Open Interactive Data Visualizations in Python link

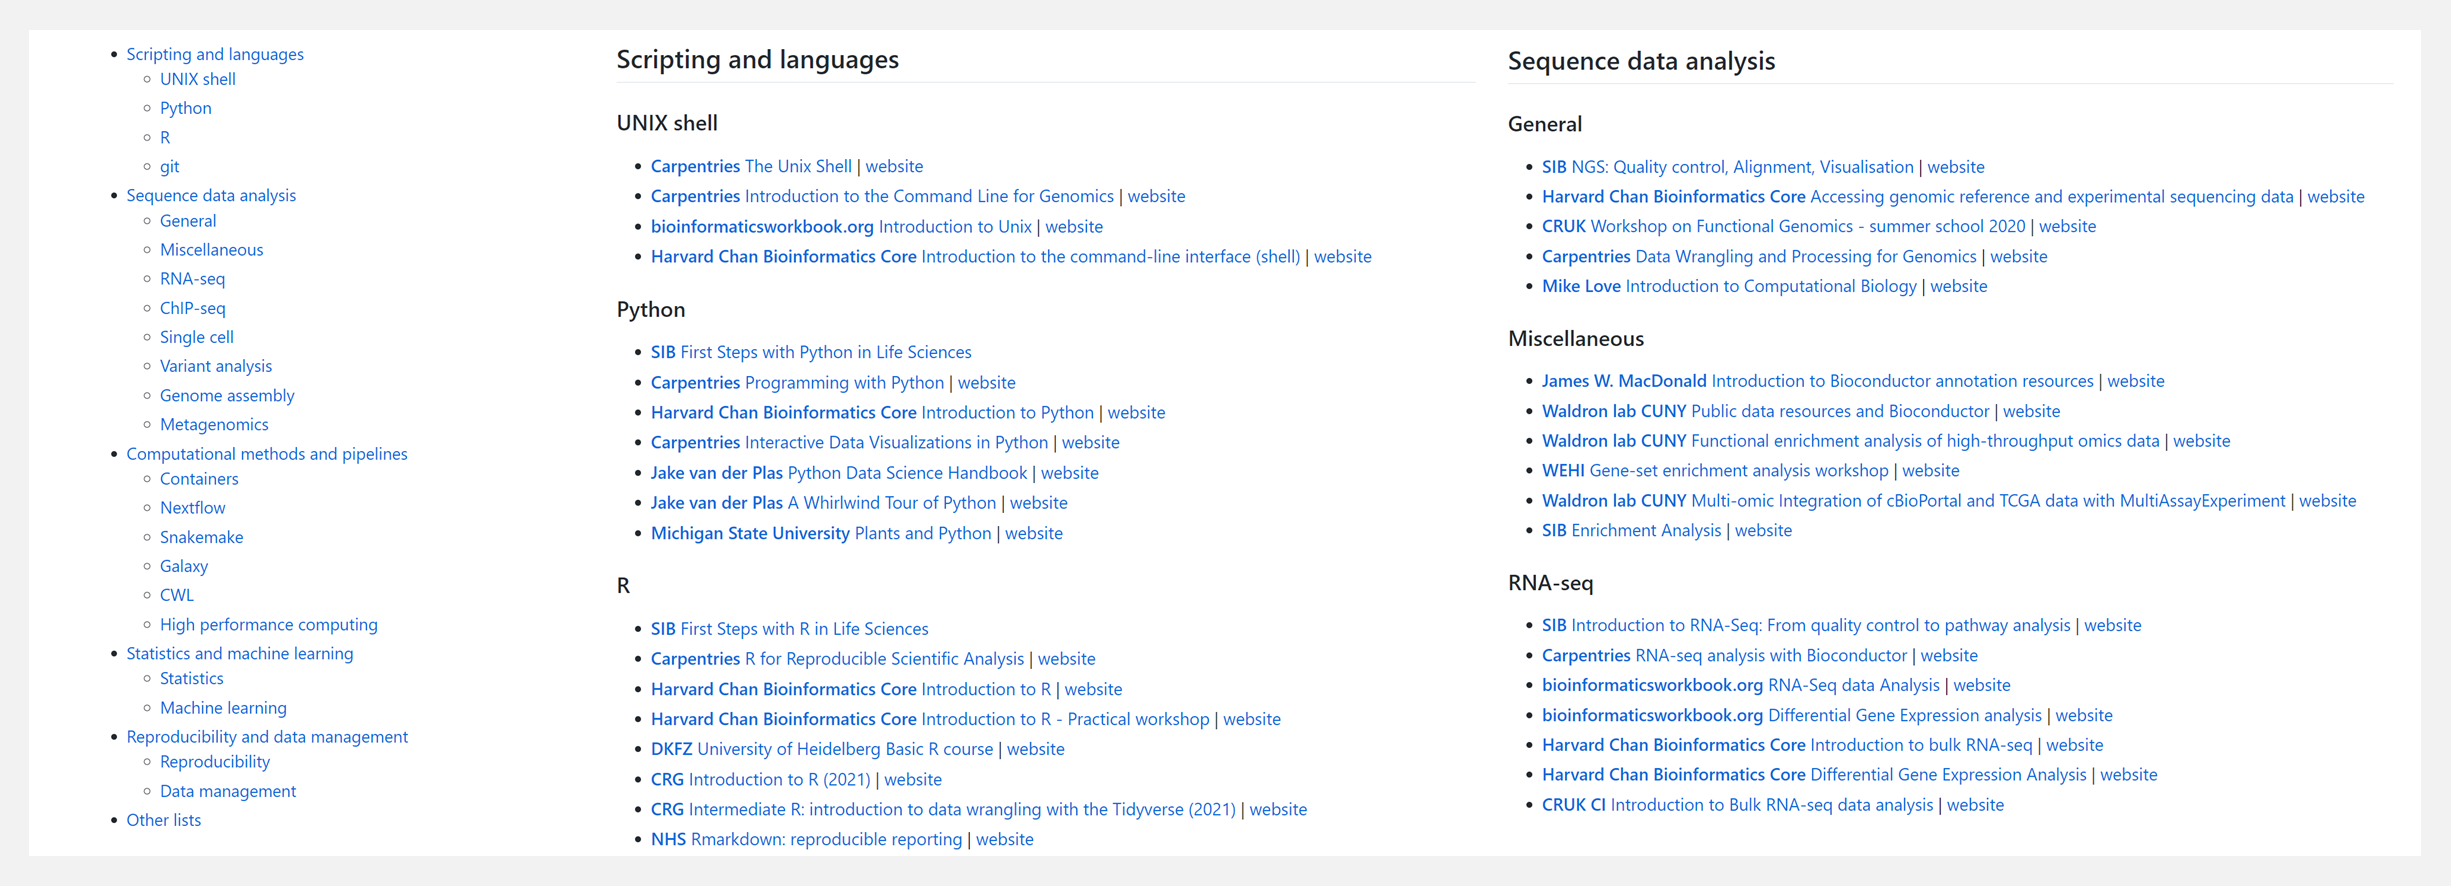click(x=849, y=442)
